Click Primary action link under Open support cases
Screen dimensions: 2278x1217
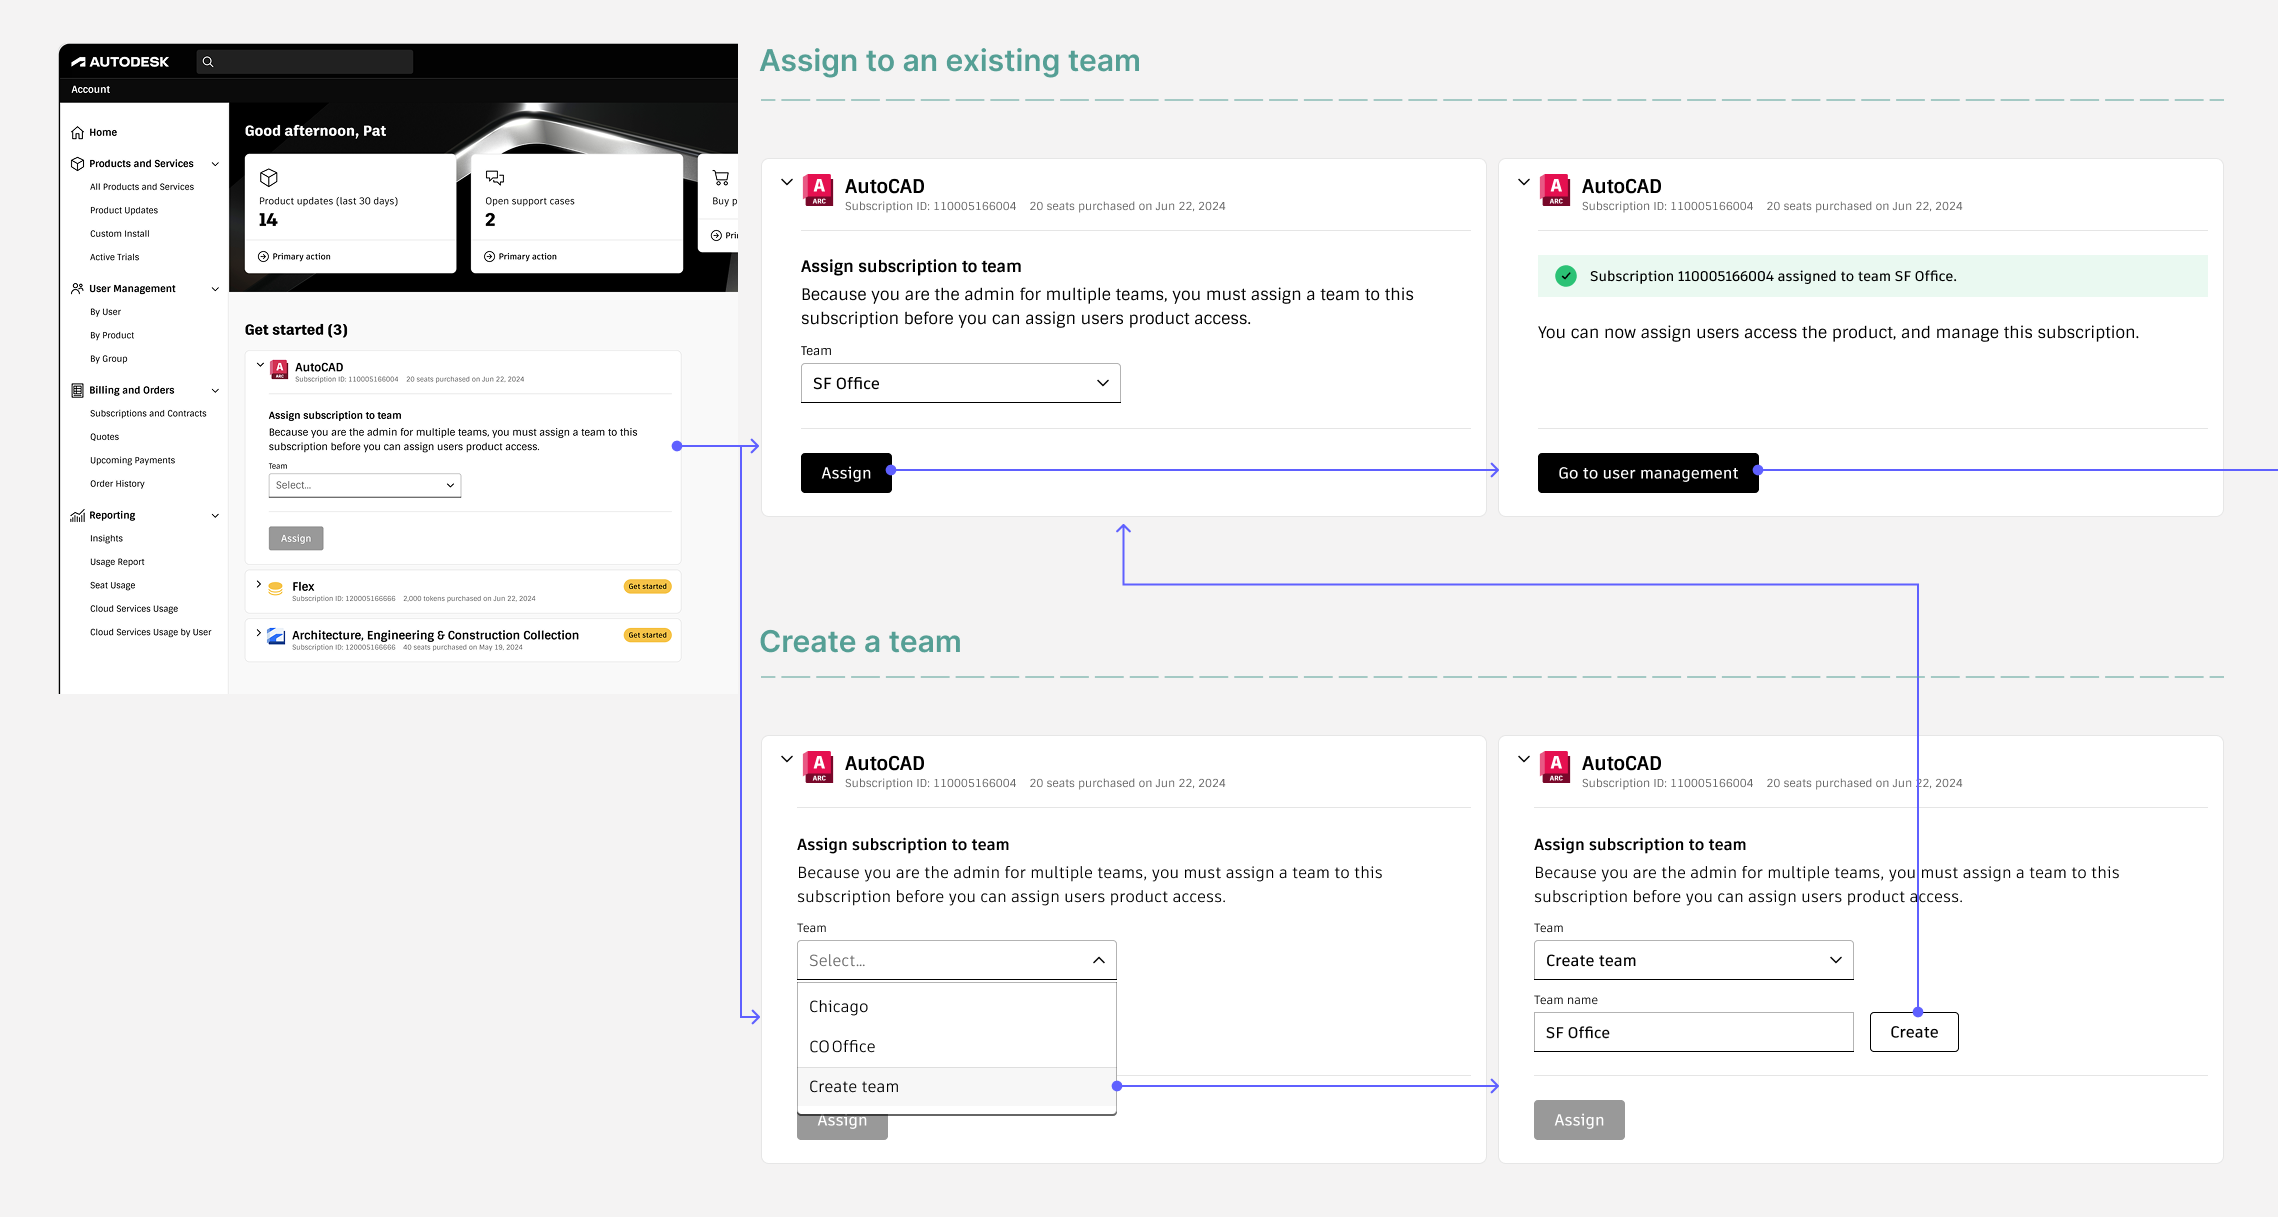tap(520, 257)
